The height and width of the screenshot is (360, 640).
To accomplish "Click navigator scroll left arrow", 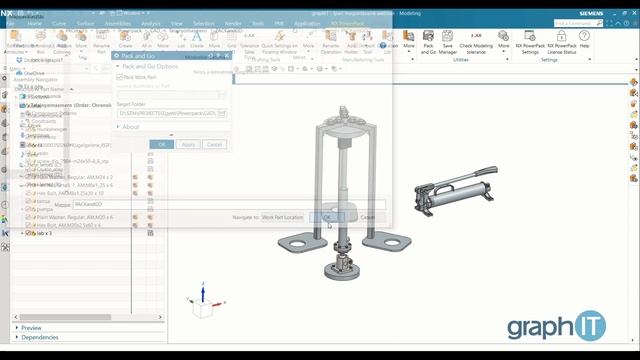I will (x=16, y=317).
